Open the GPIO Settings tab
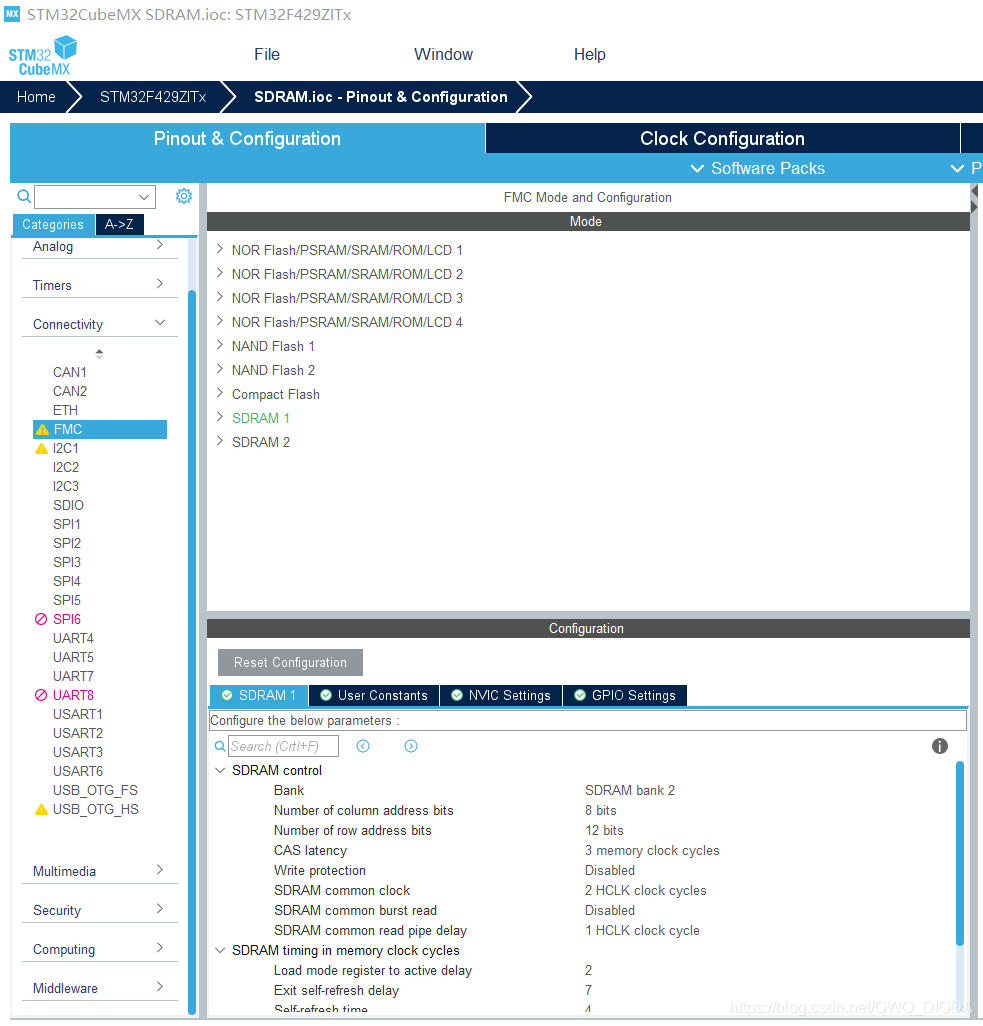The height and width of the screenshot is (1026, 983). (625, 695)
